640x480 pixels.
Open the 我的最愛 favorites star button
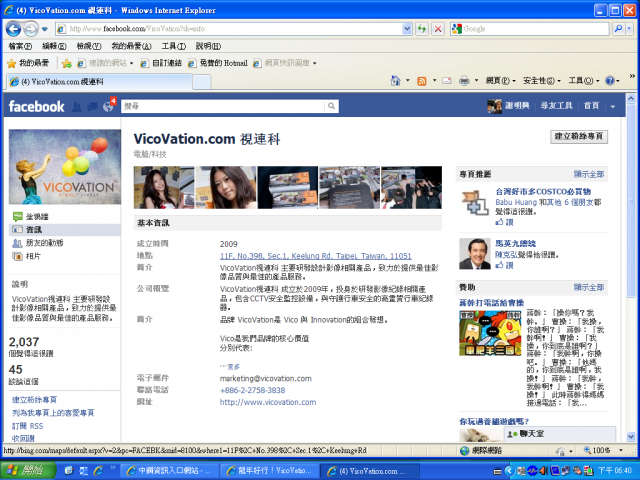pyautogui.click(x=28, y=63)
